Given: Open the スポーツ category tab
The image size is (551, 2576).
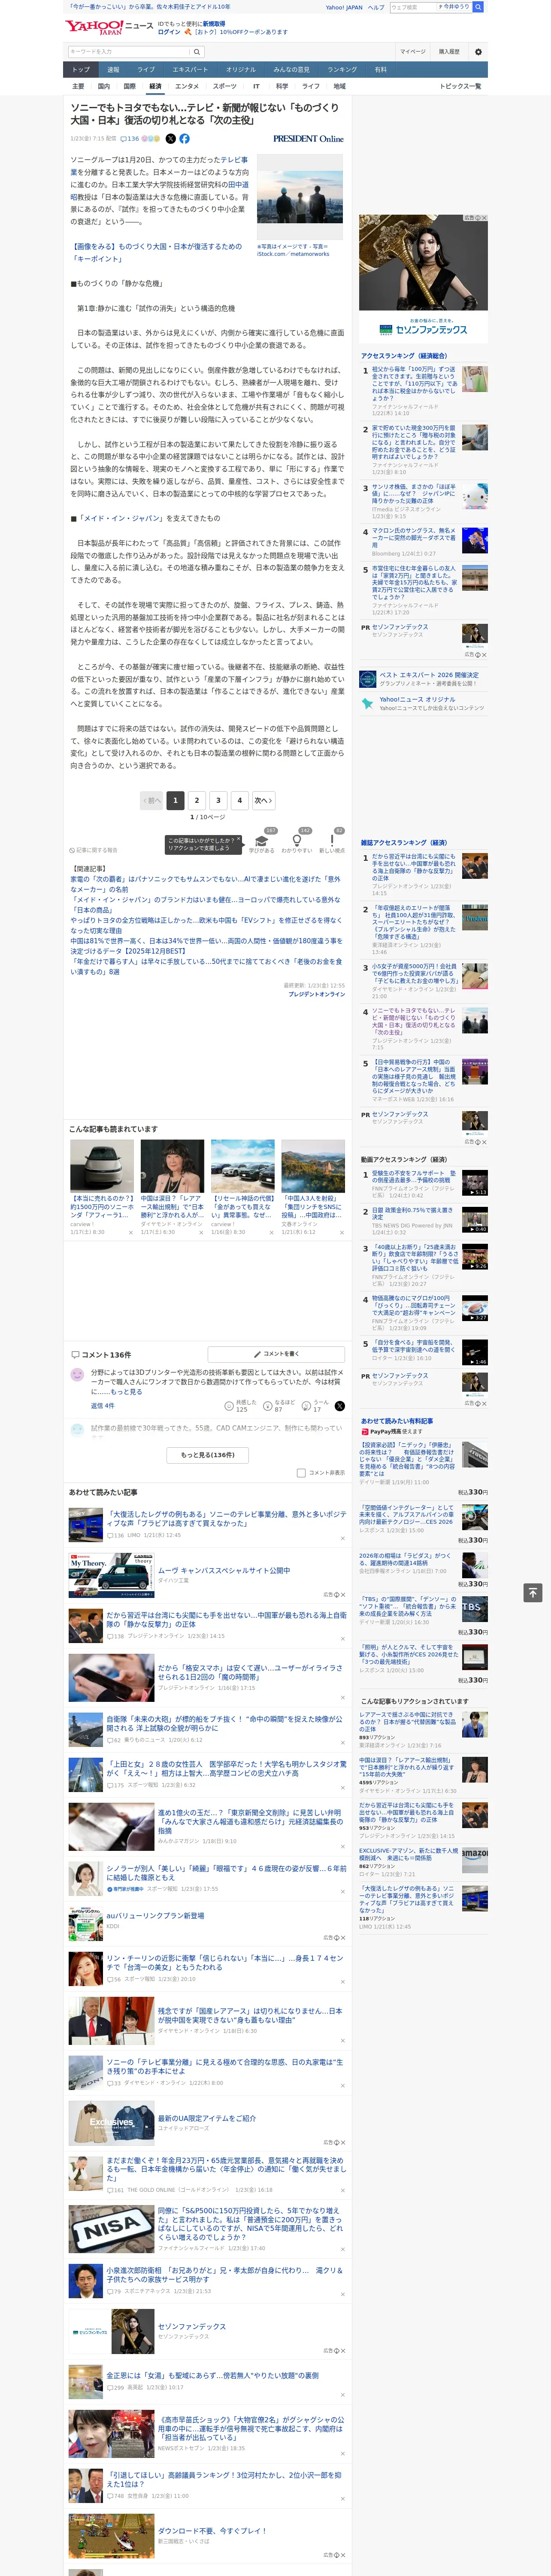Looking at the screenshot, I should (225, 86).
